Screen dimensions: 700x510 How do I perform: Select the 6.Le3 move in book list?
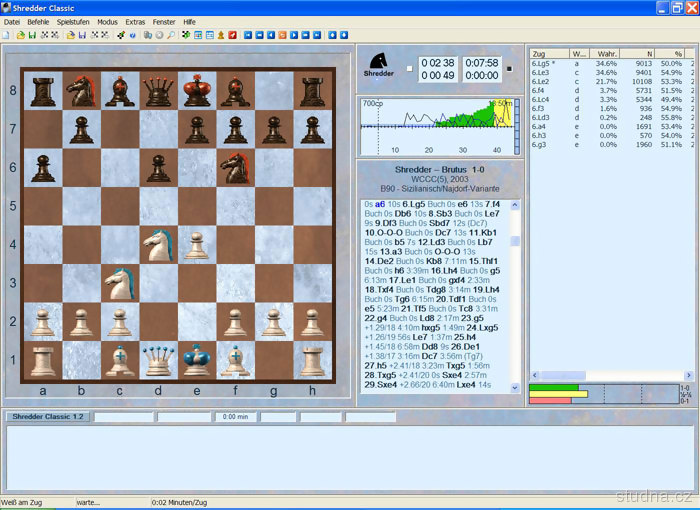[541, 72]
